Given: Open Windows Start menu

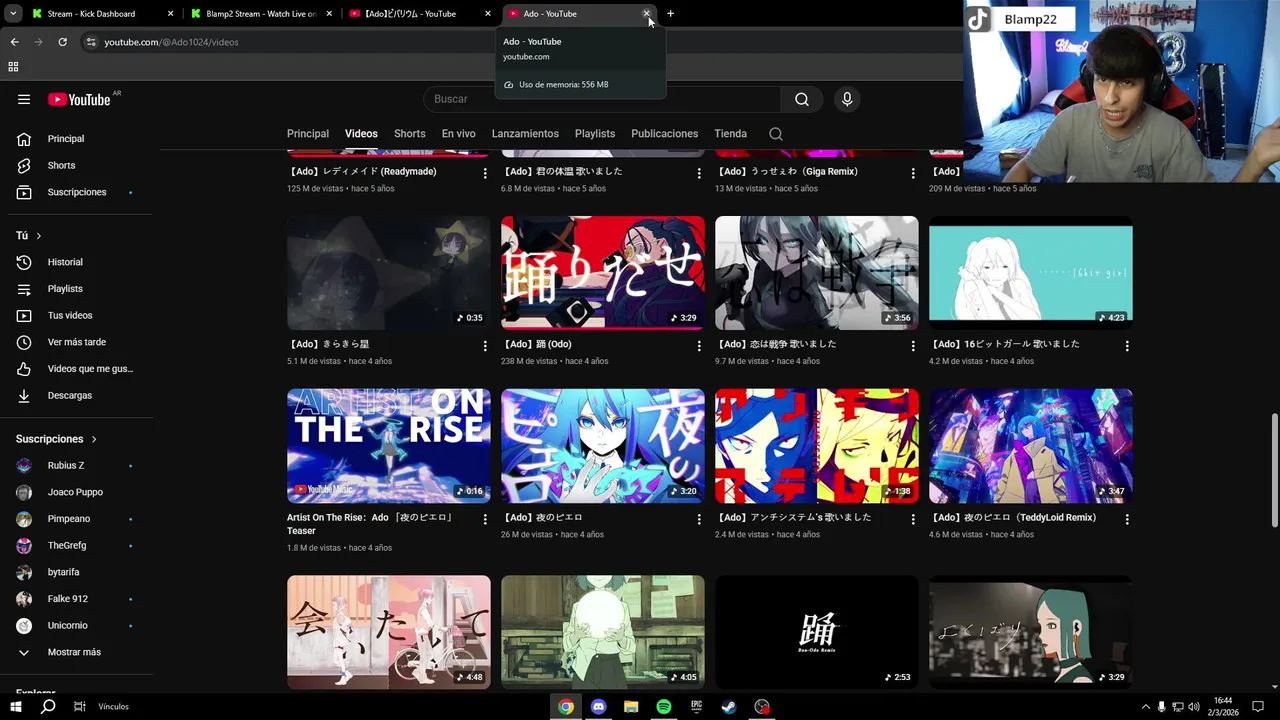Looking at the screenshot, I should (x=15, y=707).
